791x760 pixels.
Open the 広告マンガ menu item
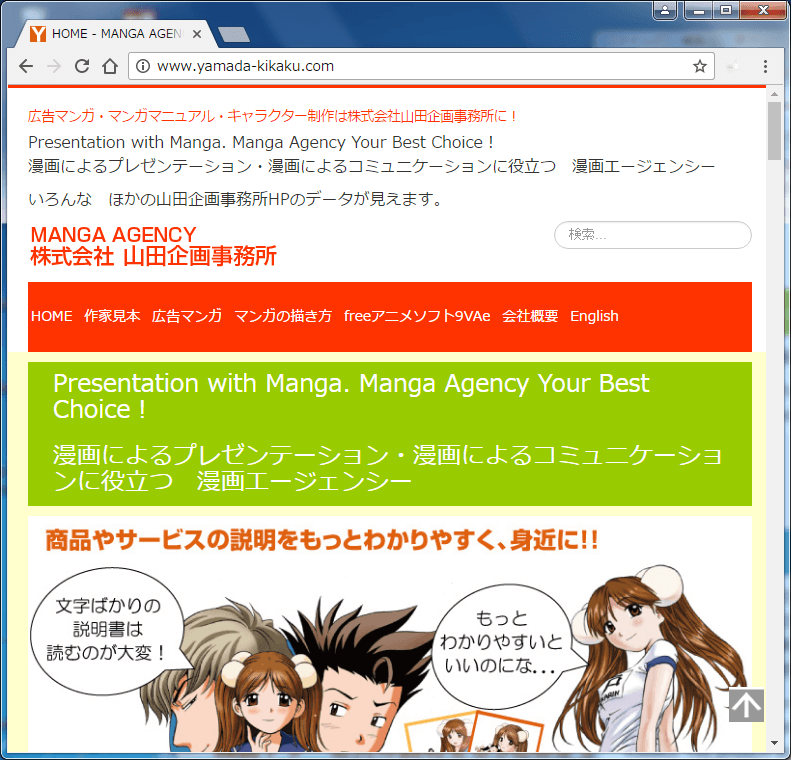pos(187,316)
